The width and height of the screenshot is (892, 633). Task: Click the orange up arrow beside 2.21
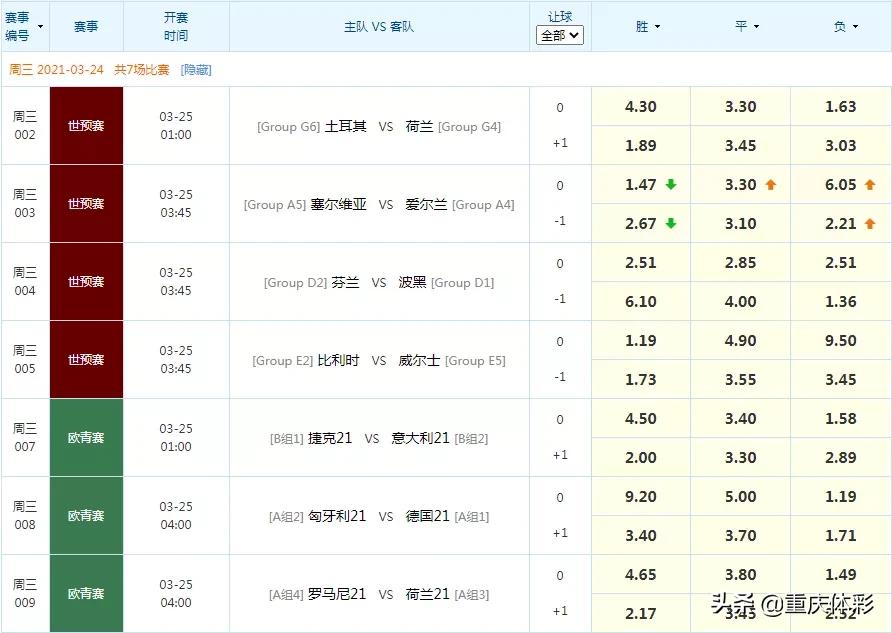tap(870, 224)
